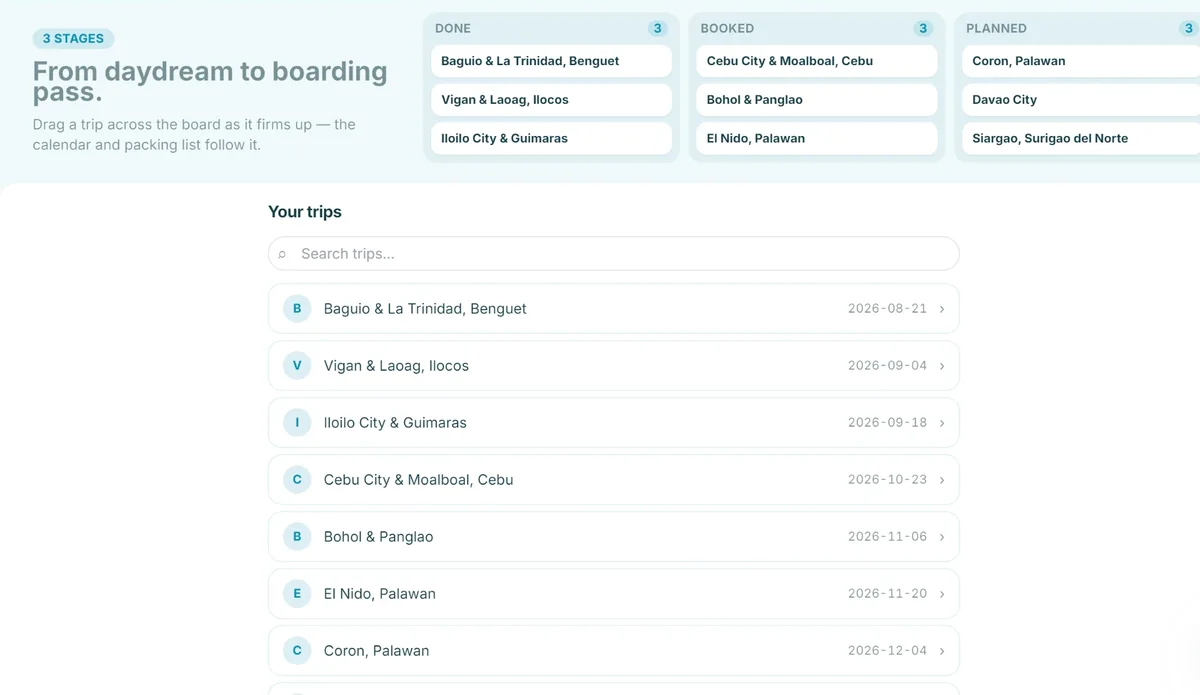The height and width of the screenshot is (695, 1200).
Task: Open chevron on Cebu City & Moalboal row
Action: pyautogui.click(x=942, y=480)
